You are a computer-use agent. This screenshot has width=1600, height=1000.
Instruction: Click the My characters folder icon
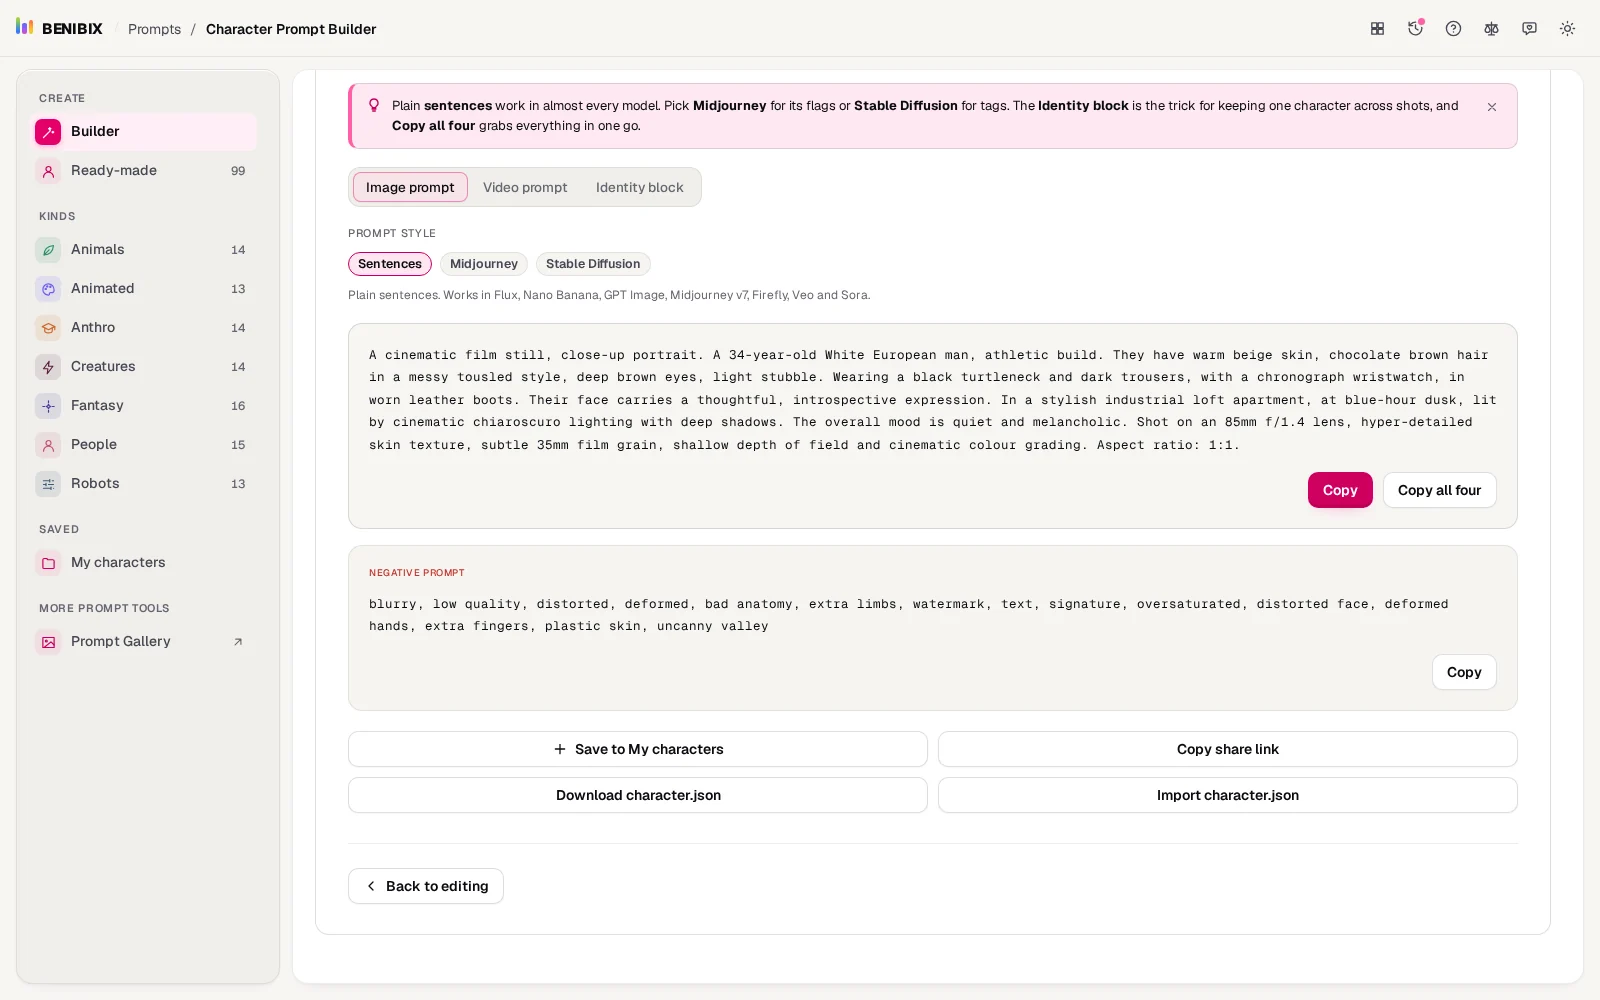[48, 563]
